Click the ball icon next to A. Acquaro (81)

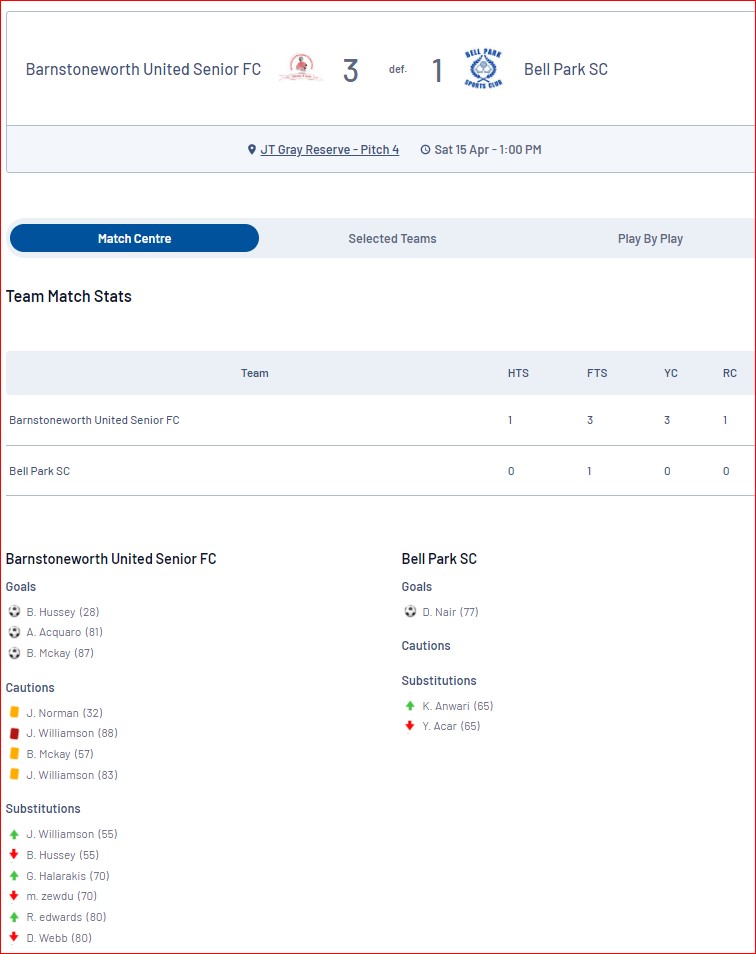[15, 632]
